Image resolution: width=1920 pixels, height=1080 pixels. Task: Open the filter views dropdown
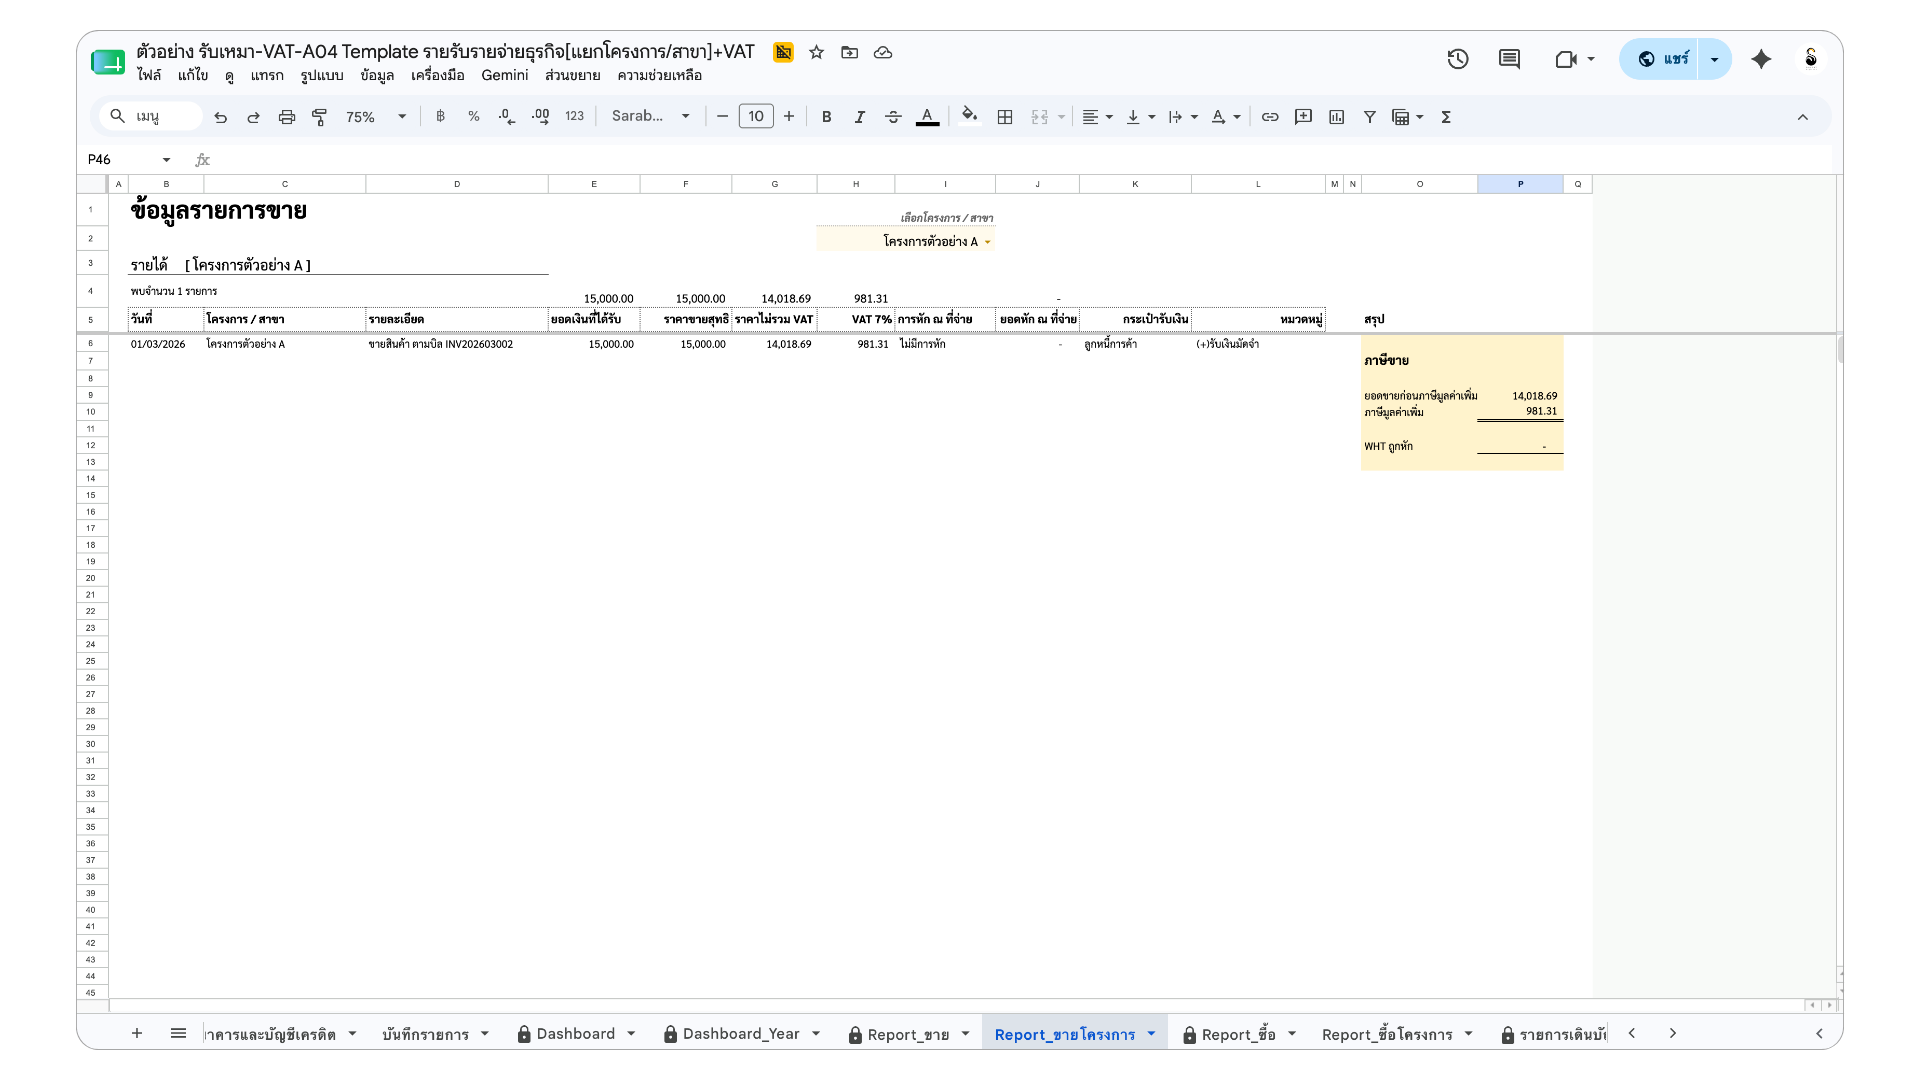[x=1408, y=117]
